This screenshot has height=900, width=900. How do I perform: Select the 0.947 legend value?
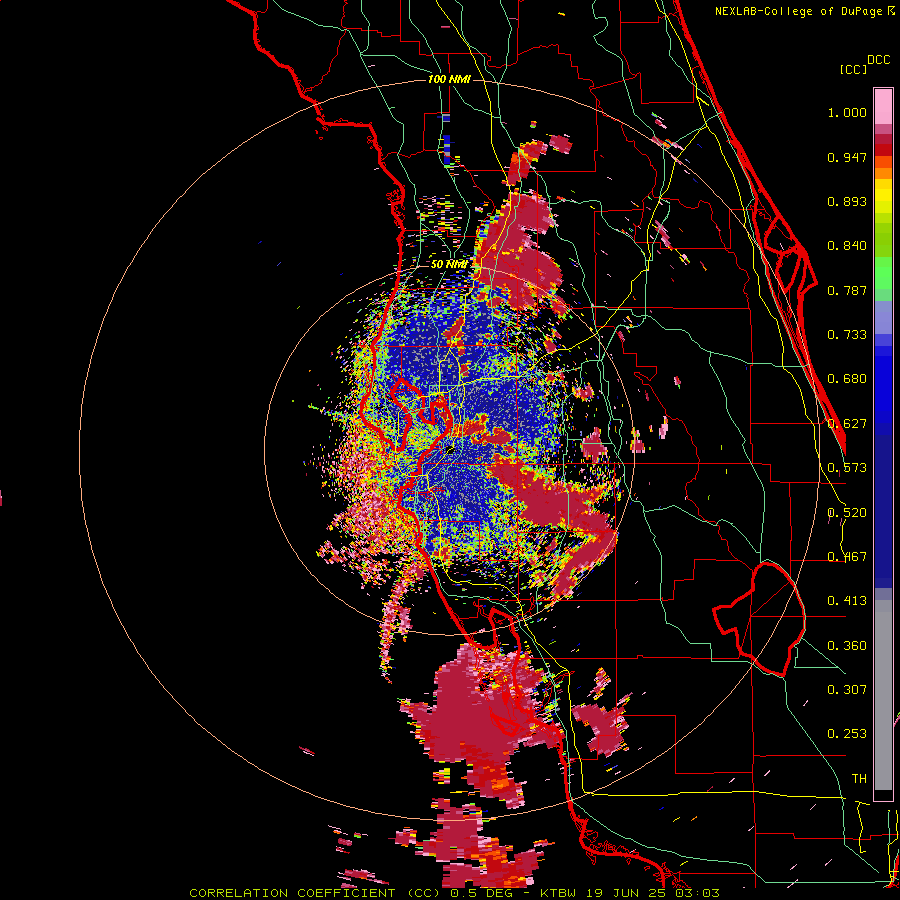pyautogui.click(x=847, y=157)
